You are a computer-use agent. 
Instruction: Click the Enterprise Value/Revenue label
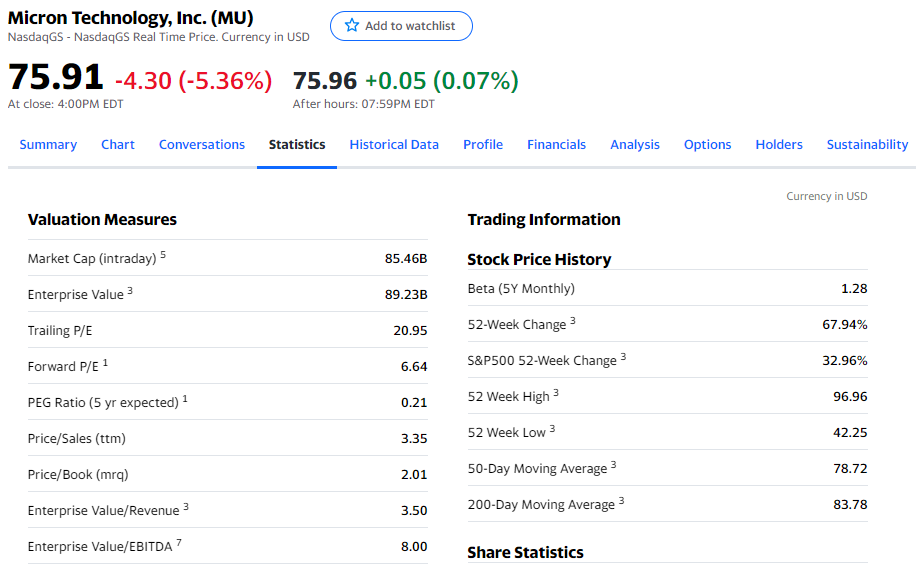pos(103,511)
